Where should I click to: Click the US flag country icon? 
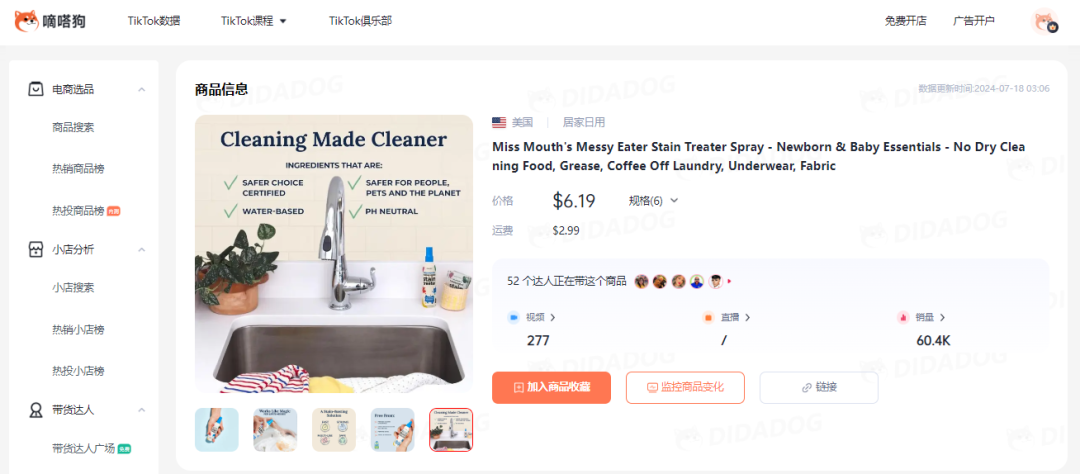(499, 123)
